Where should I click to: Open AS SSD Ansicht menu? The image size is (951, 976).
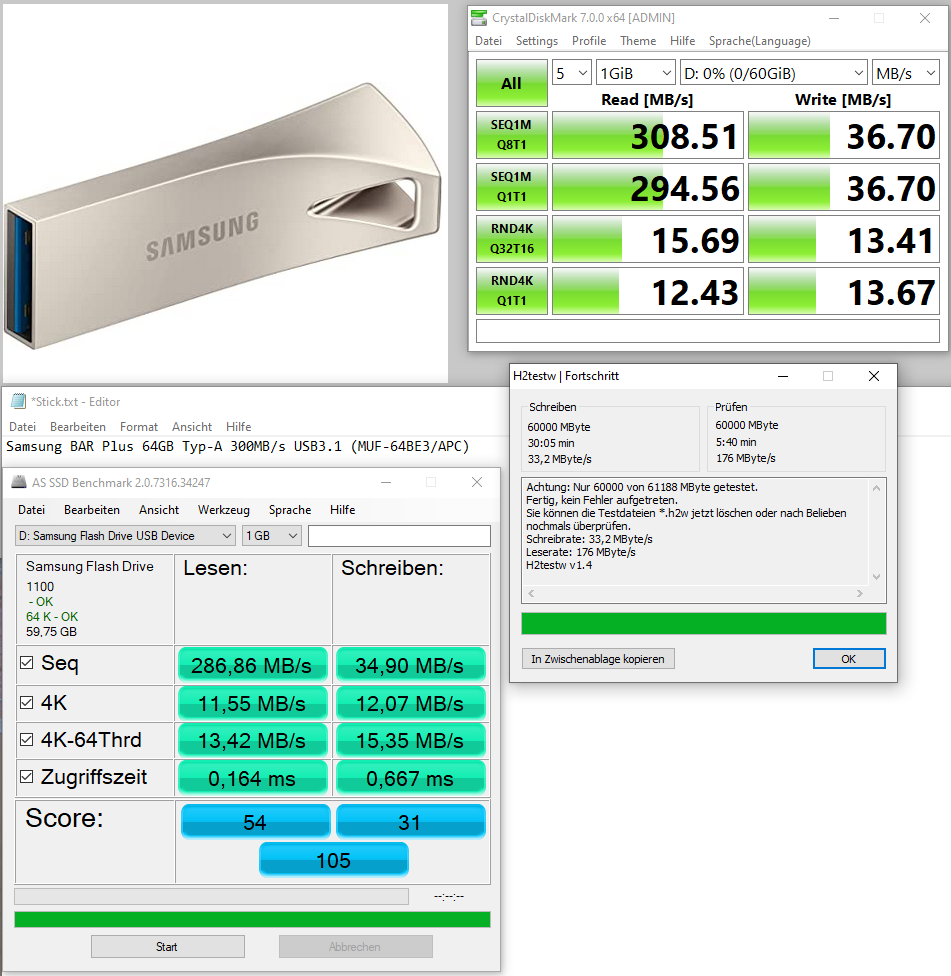(x=159, y=510)
